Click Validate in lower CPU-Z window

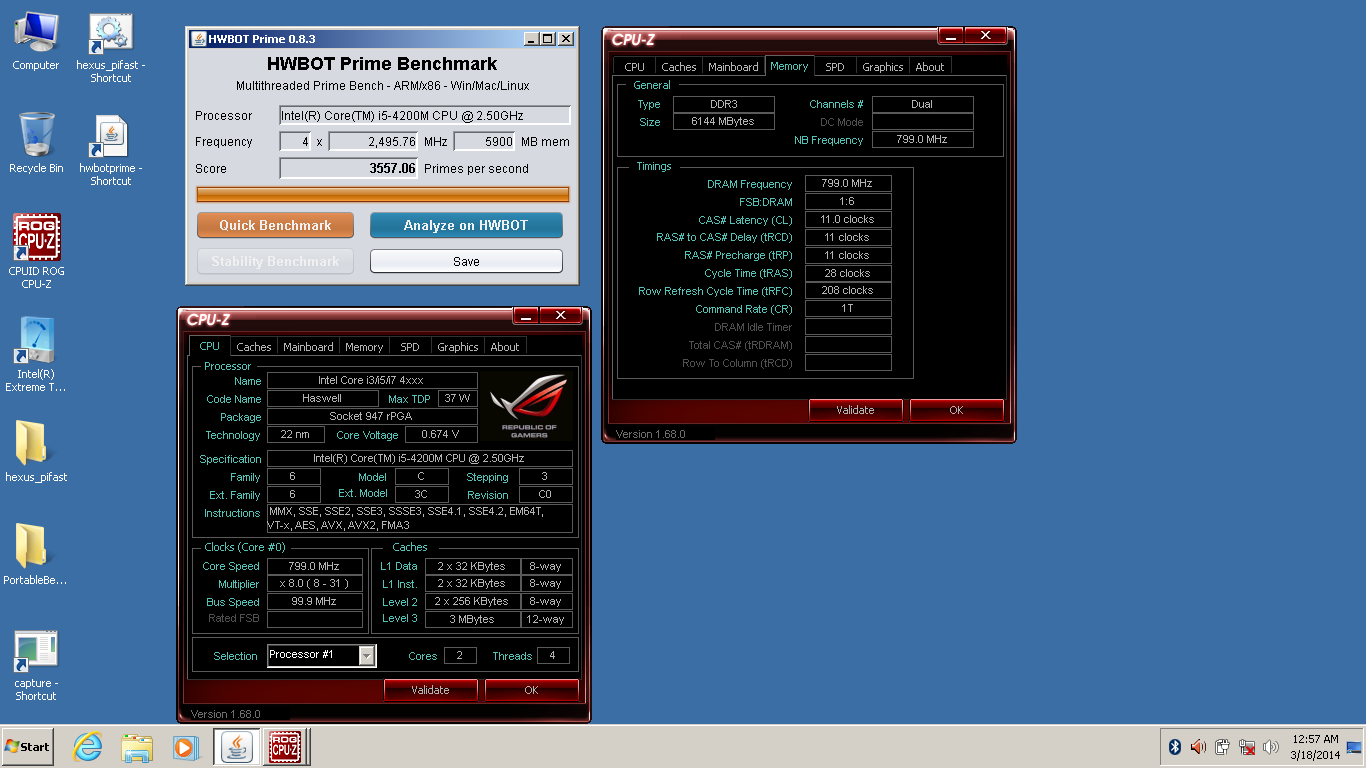click(x=430, y=690)
